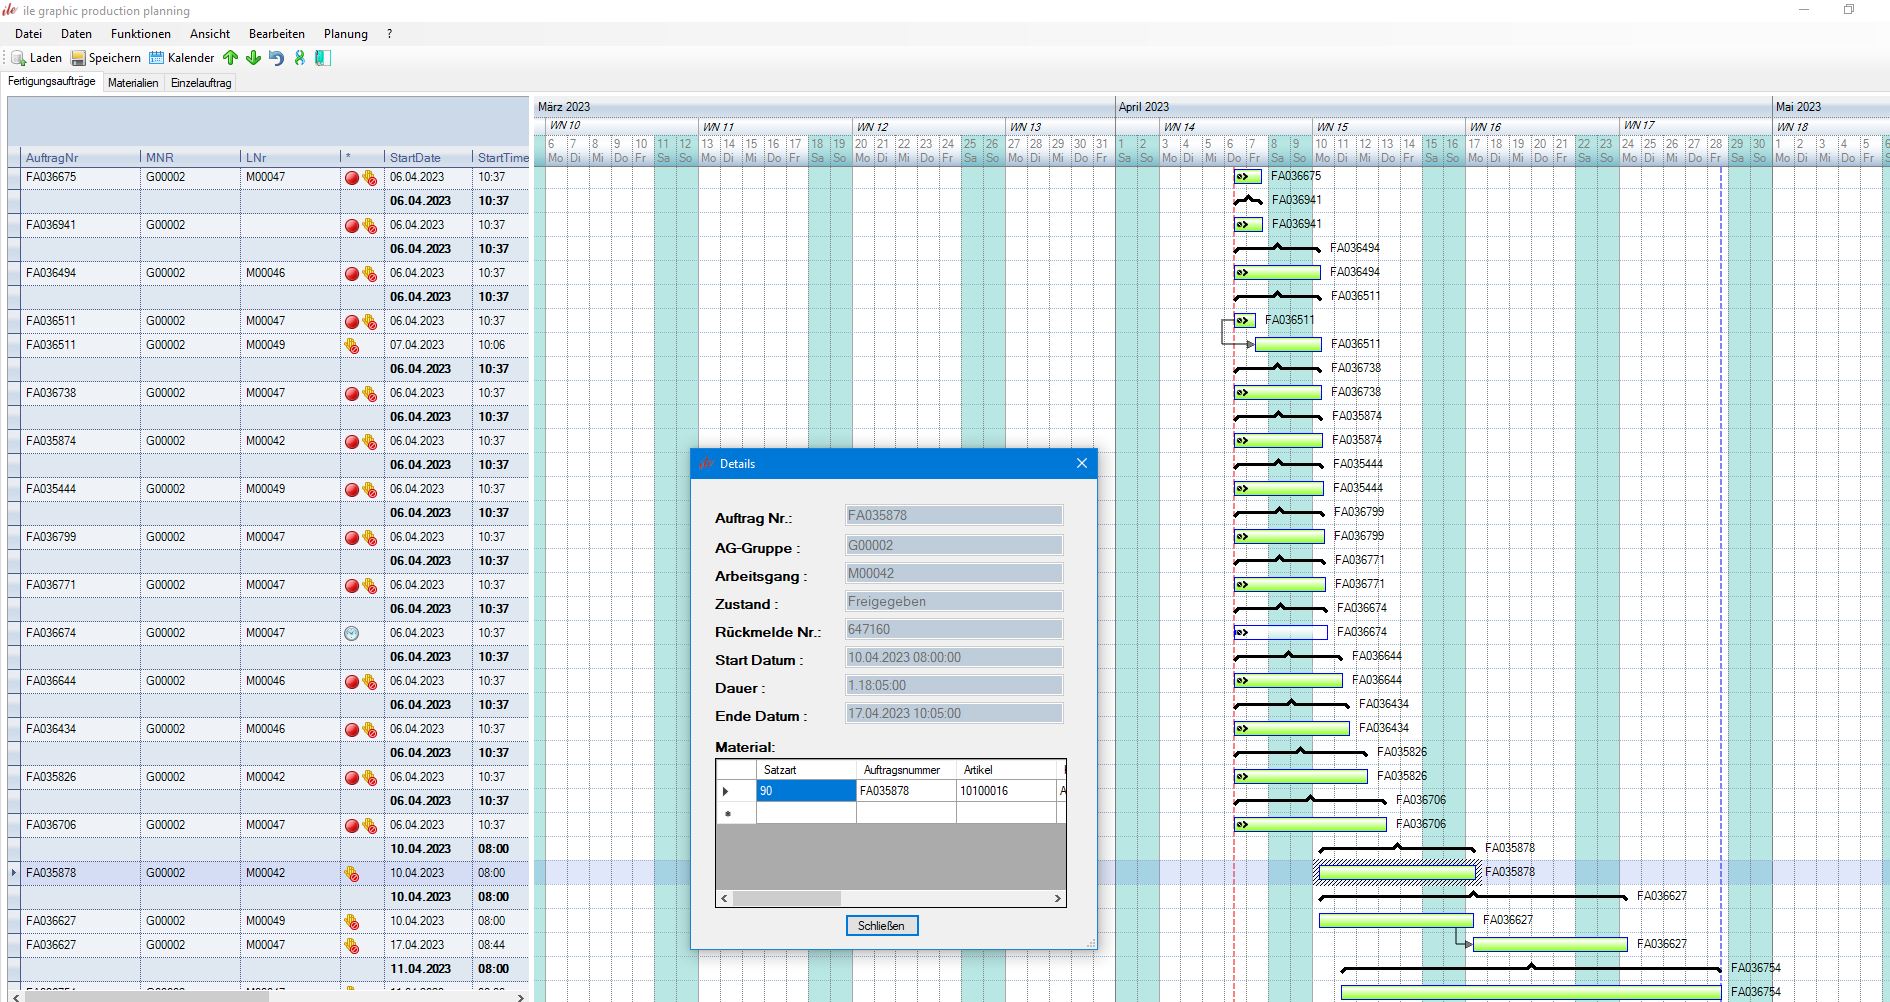1890x1002 pixels.
Task: Select the green FA035878 Gantt bar
Action: [1396, 873]
